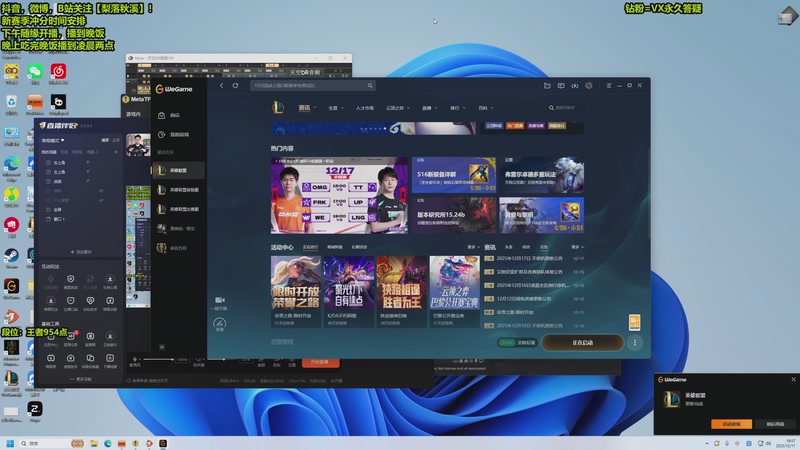Screen dimensions: 800x450
Task: Collapse WeGame sidebar via bottom icon
Action: [x=162, y=347]
